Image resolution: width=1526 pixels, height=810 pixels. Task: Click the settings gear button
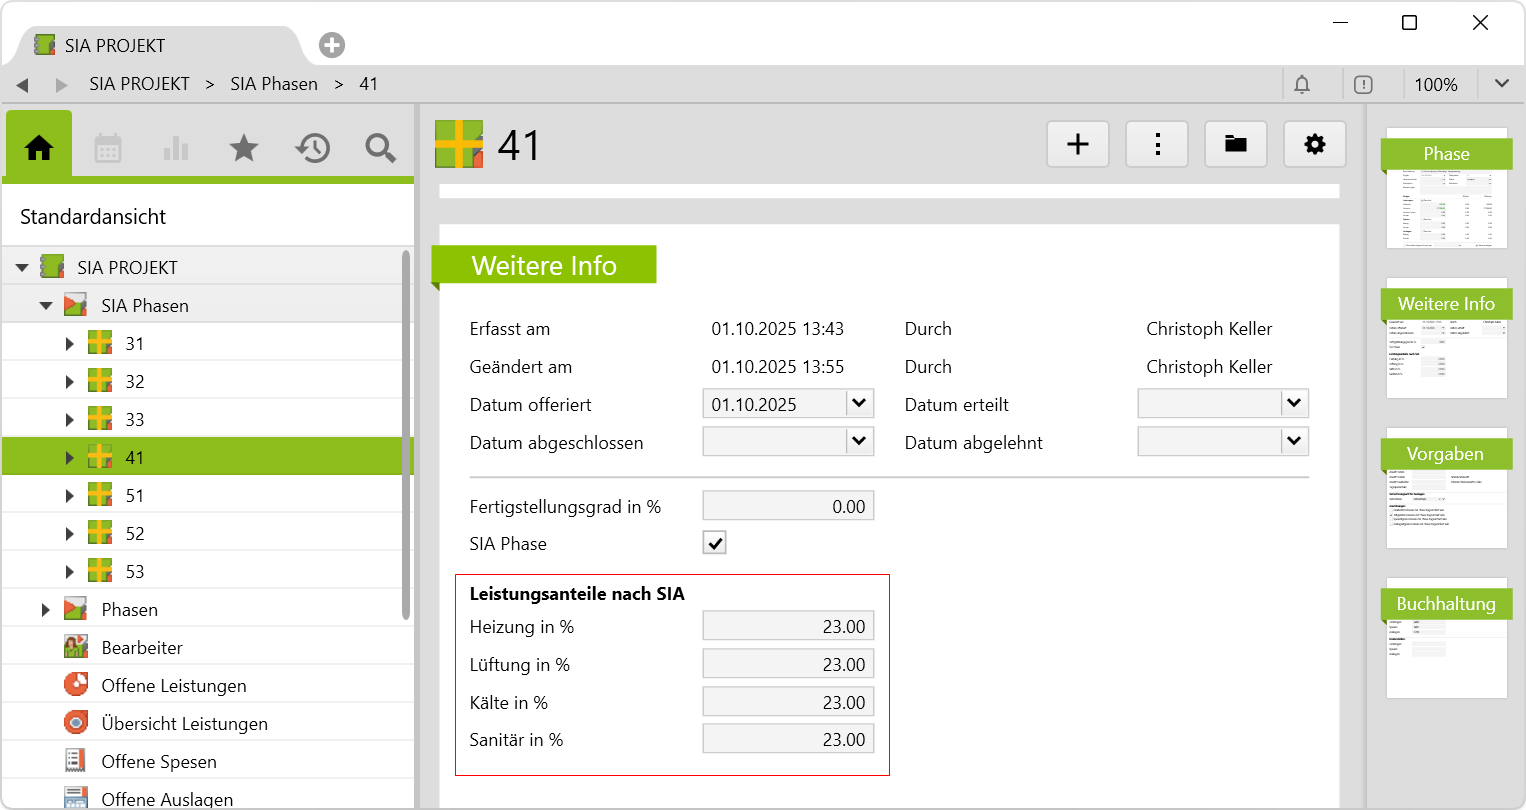(1314, 145)
